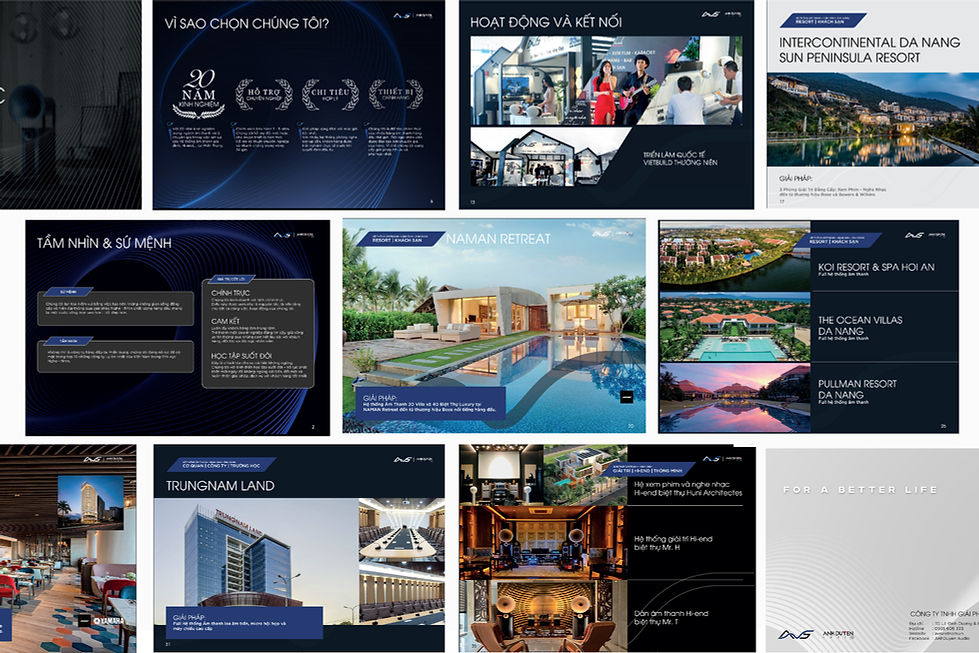Open the 'Vì sao chọn chúng tôi?' slide

[x=298, y=104]
